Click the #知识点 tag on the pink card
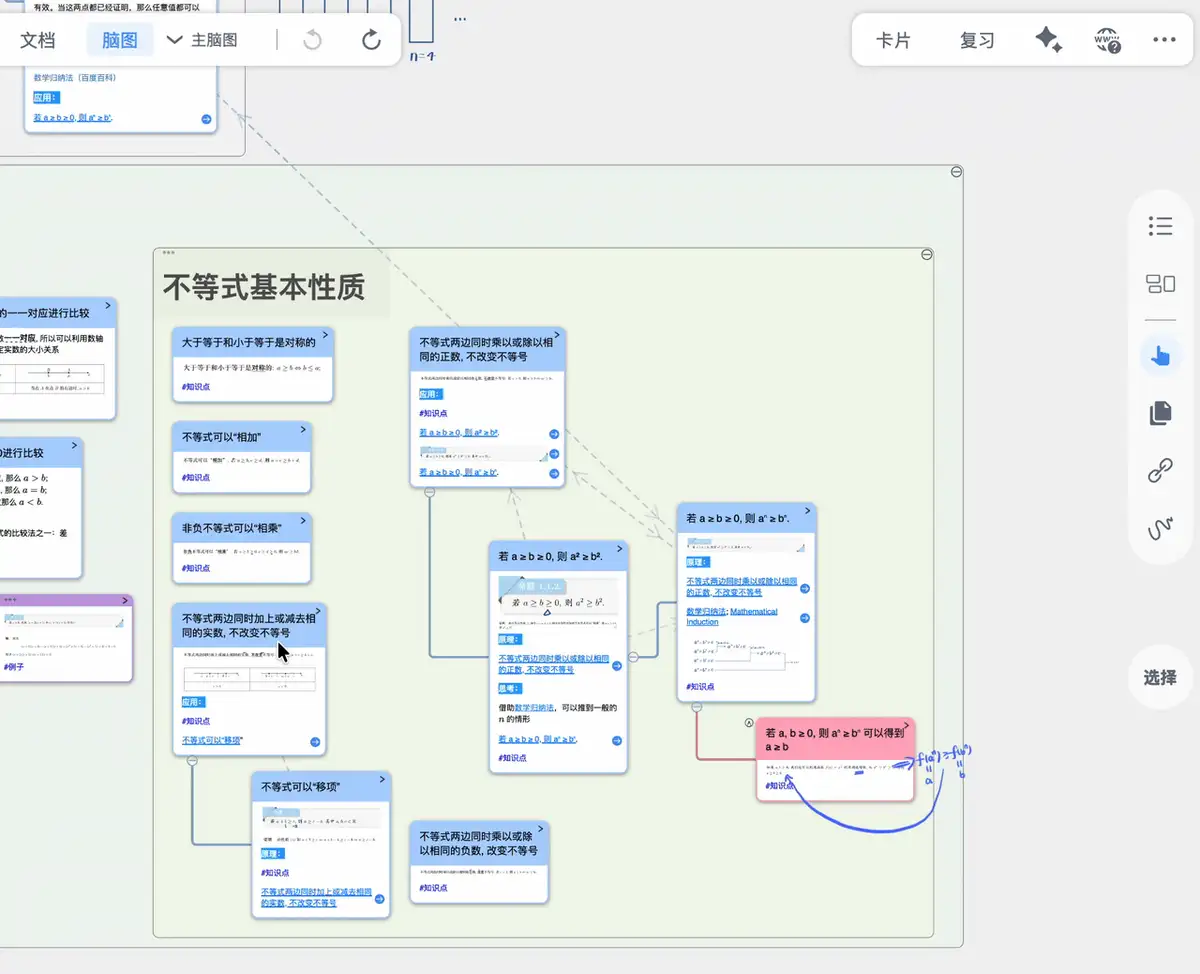The width and height of the screenshot is (1200, 974). (x=779, y=786)
